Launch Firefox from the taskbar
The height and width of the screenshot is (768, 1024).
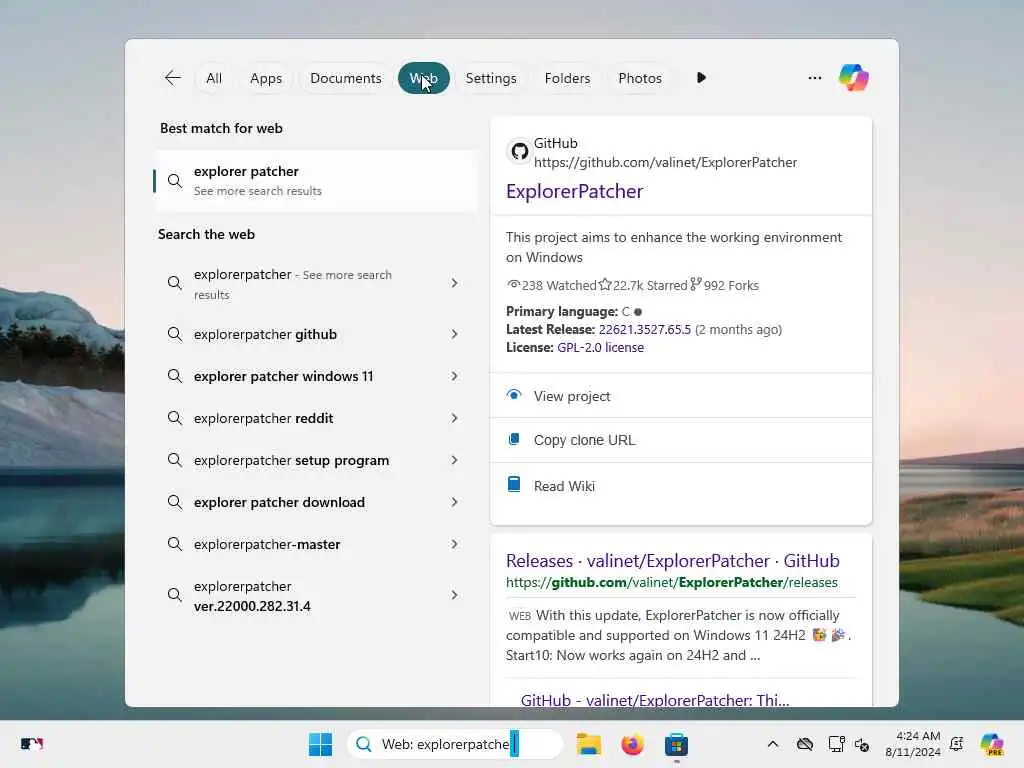632,744
